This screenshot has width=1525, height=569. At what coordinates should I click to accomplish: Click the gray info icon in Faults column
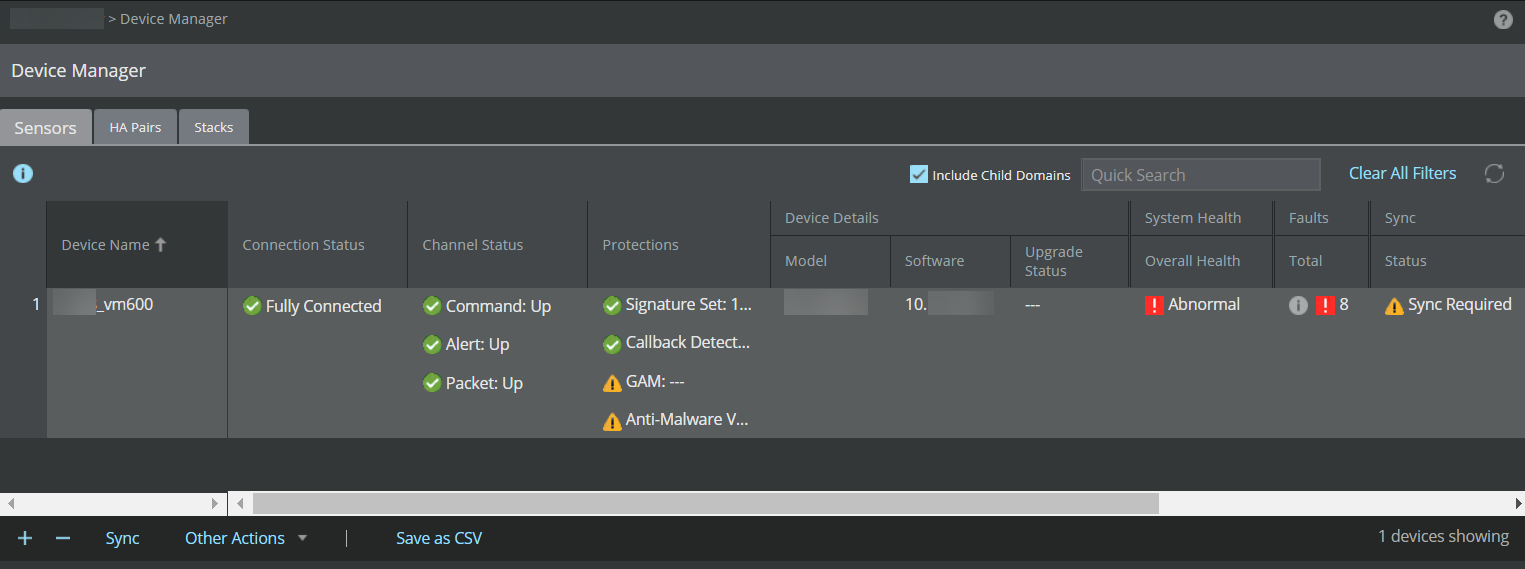click(1298, 306)
